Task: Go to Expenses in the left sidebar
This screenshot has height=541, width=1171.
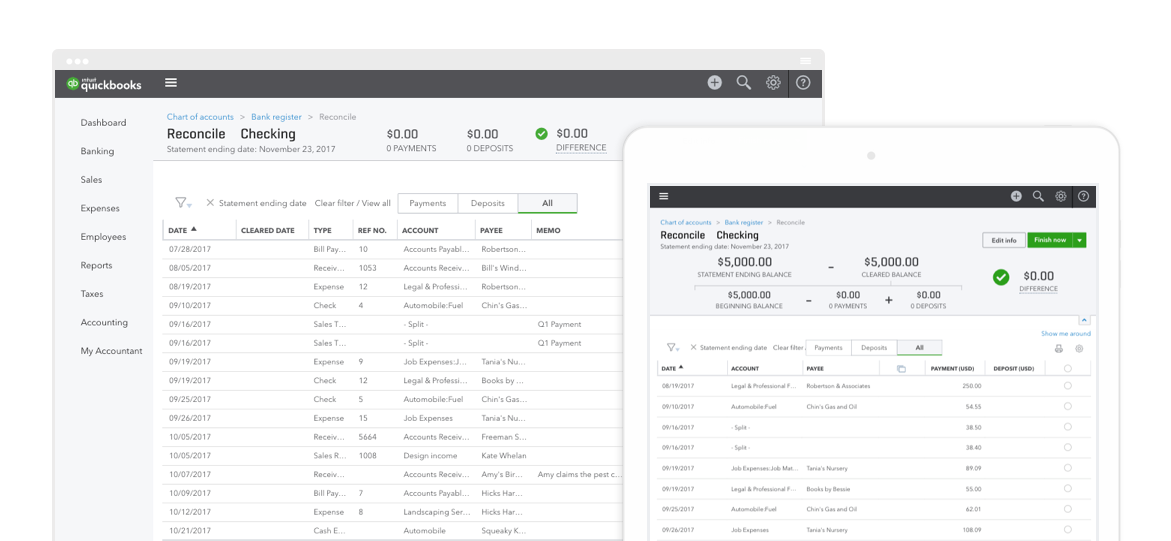Action: point(100,208)
